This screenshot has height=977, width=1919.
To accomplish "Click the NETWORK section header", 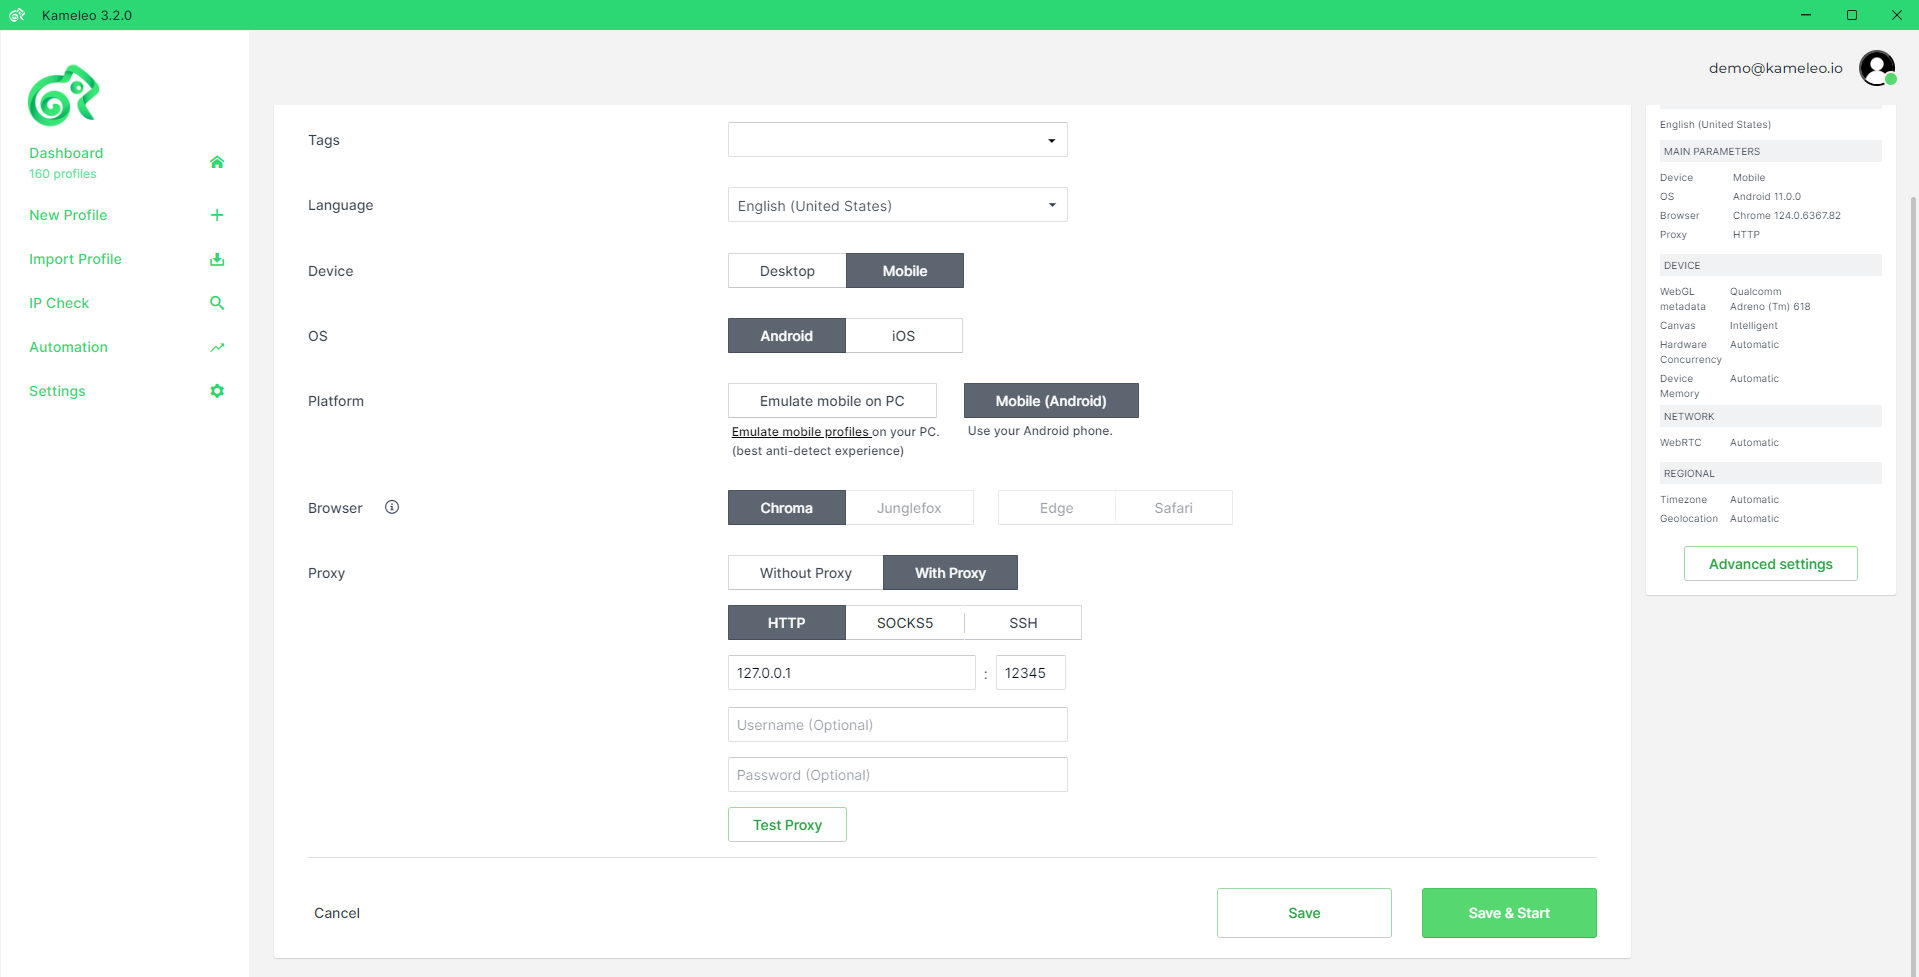I will click(1771, 416).
